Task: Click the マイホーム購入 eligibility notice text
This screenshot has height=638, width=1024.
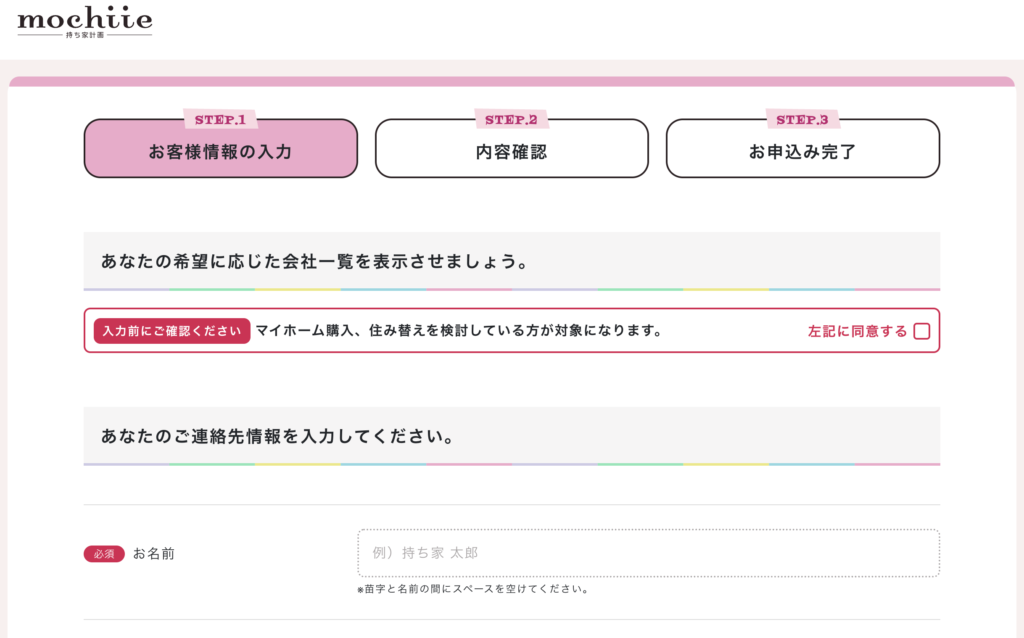Action: pyautogui.click(x=459, y=331)
